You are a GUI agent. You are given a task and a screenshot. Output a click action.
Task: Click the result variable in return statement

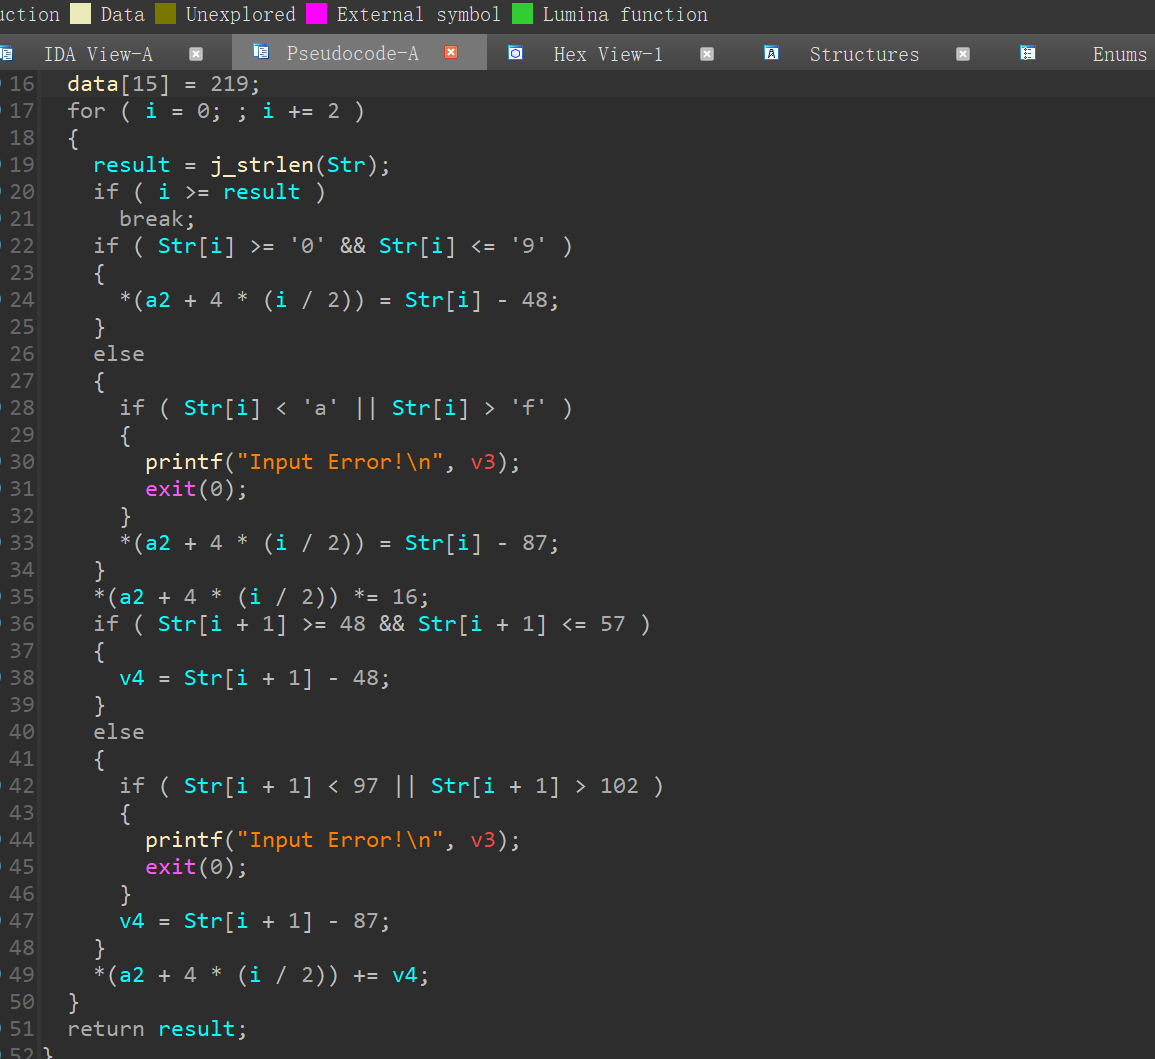196,1029
